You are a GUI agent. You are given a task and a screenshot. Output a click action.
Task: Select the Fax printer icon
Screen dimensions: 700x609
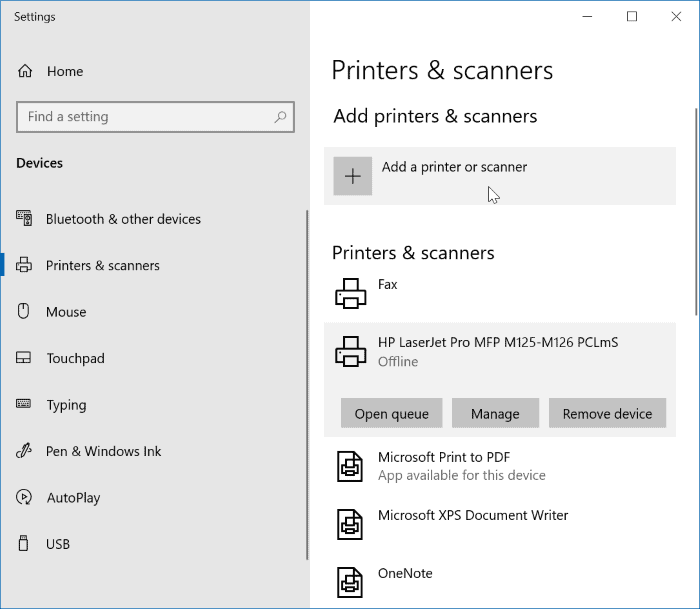coord(350,292)
